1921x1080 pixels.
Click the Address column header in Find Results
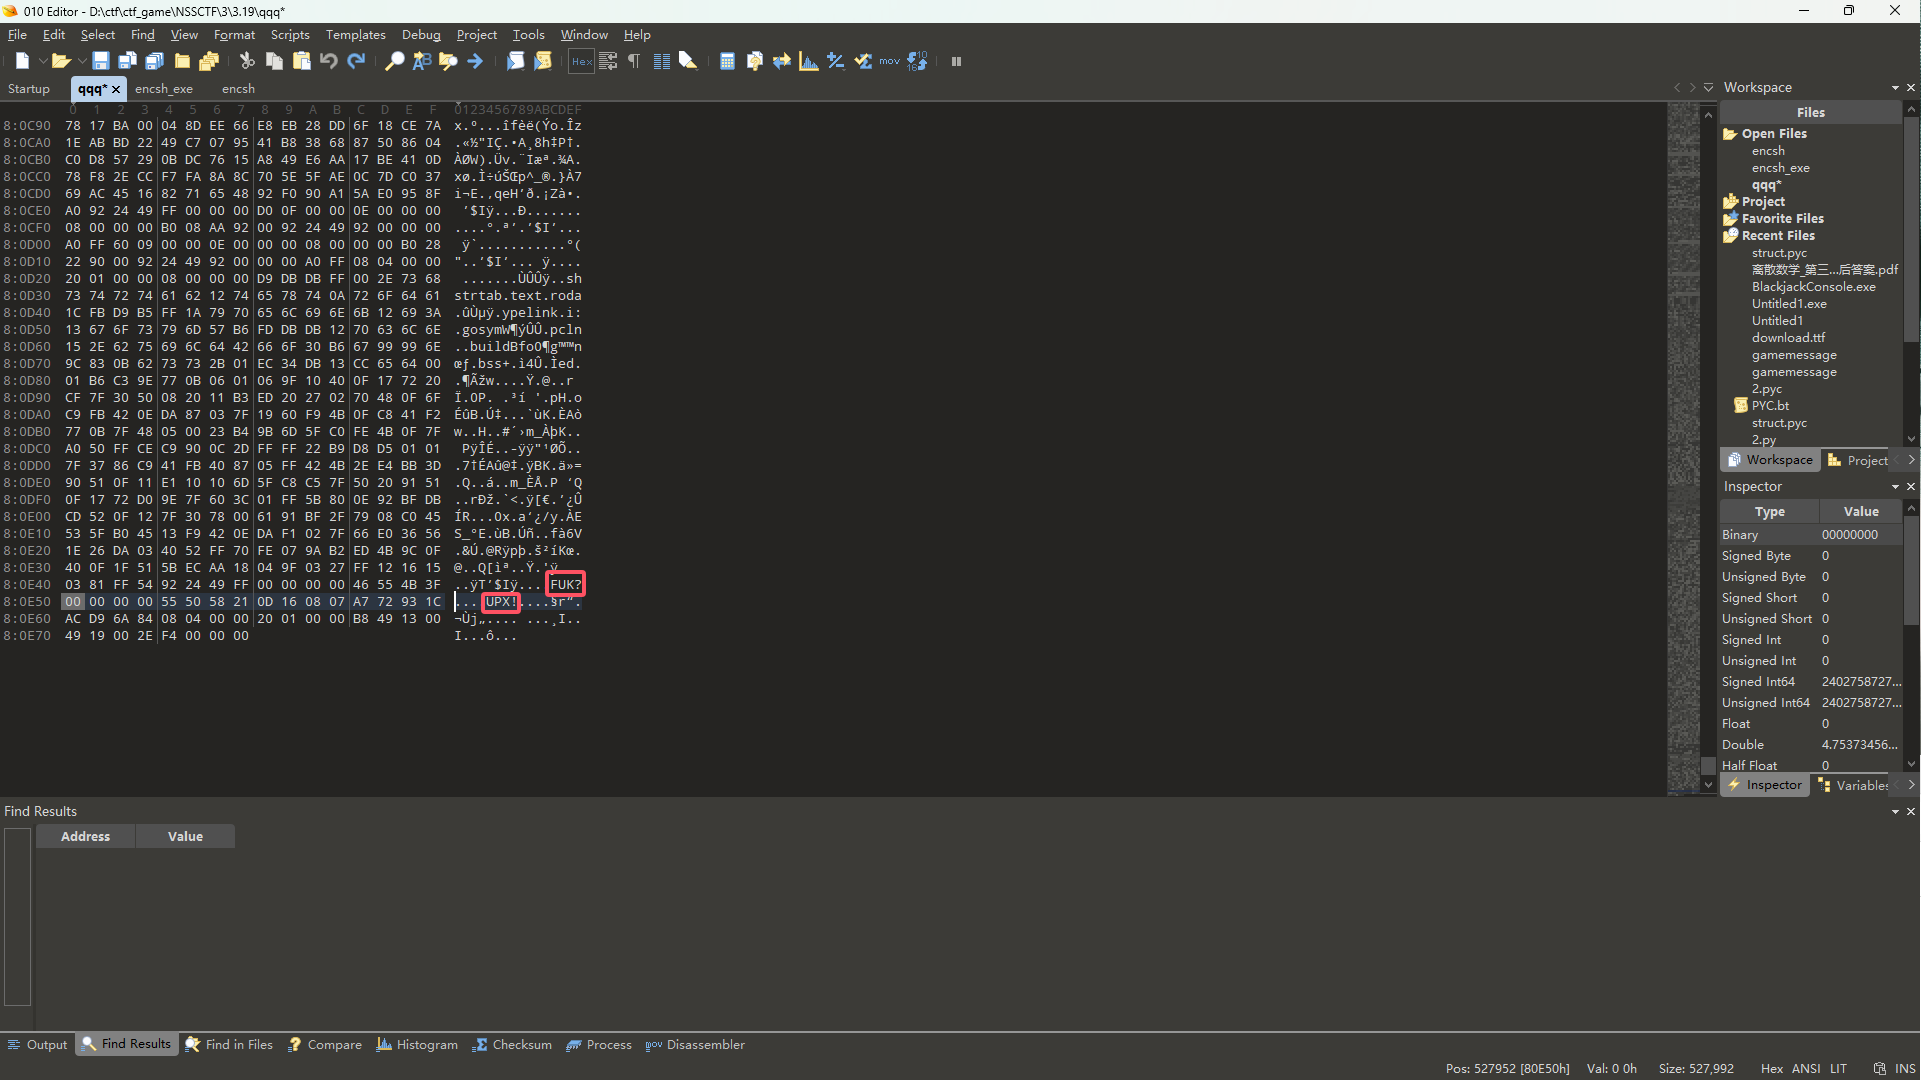[85, 836]
